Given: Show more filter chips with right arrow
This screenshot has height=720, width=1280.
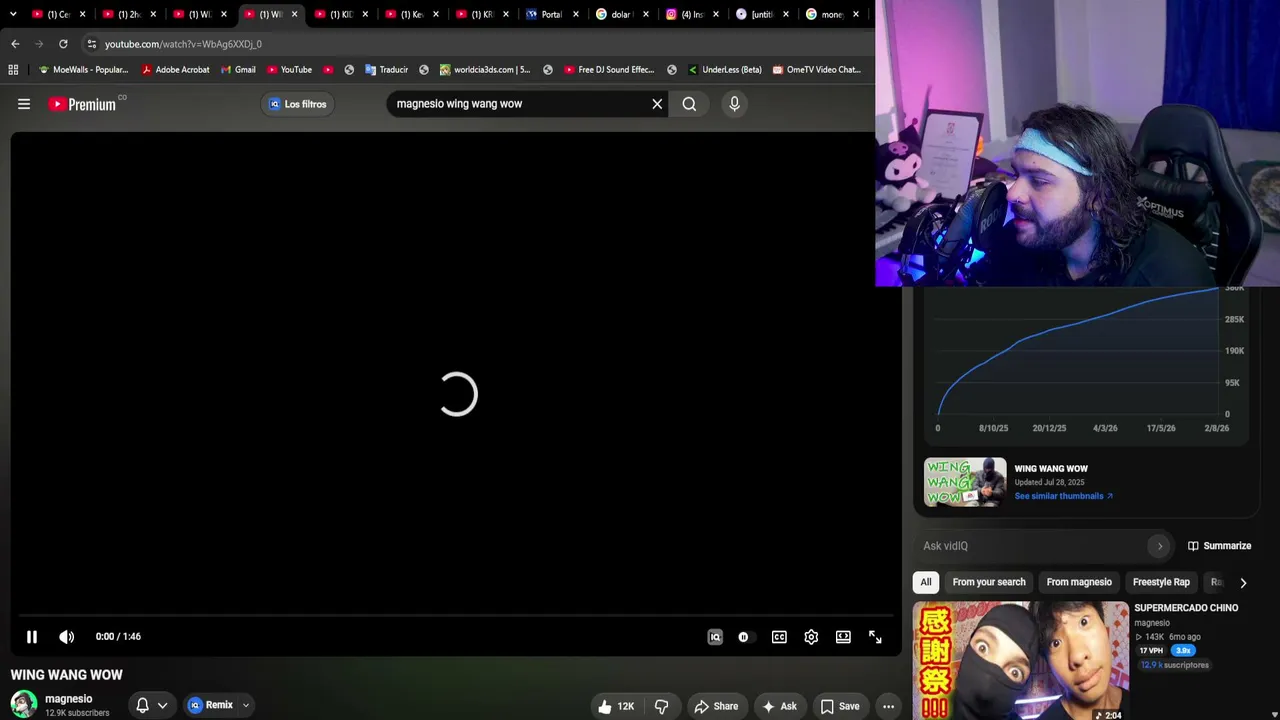Looking at the screenshot, I should click(1243, 582).
